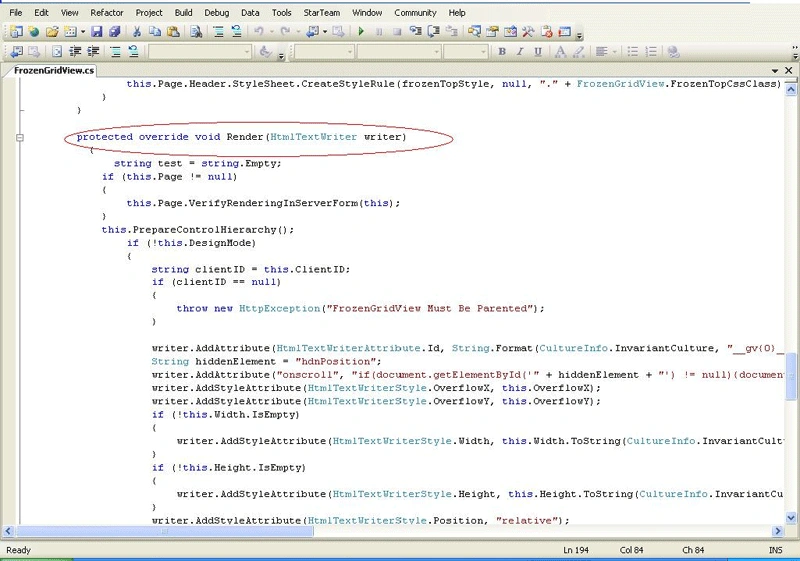This screenshot has width=800, height=561.
Task: Collapse the Render method outline box
Action: pos(19,137)
